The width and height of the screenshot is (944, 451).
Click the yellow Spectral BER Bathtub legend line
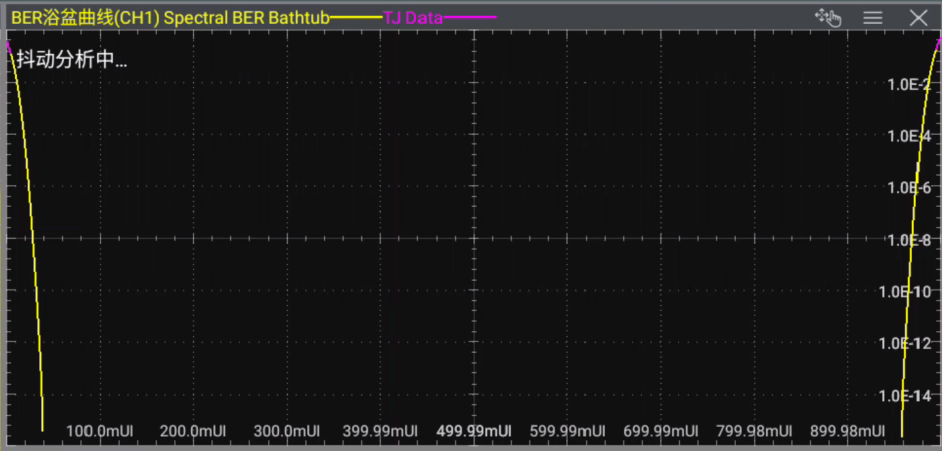pyautogui.click(x=356, y=18)
